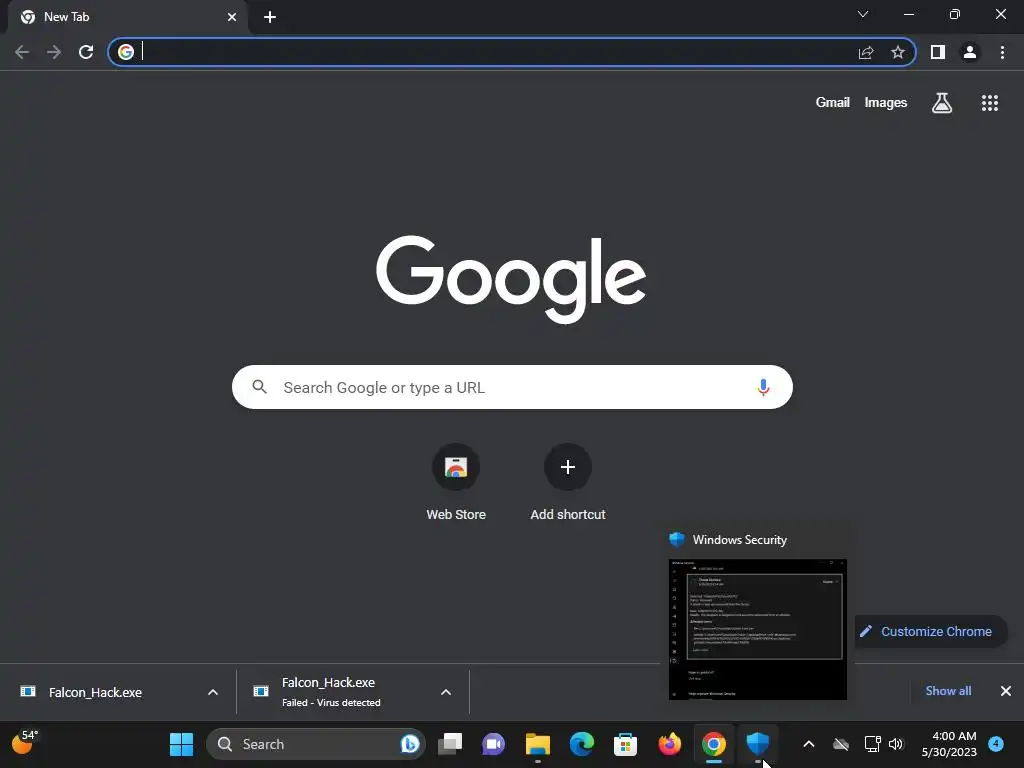Click Show all downloads
Image resolution: width=1024 pixels, height=768 pixels.
[x=948, y=691]
